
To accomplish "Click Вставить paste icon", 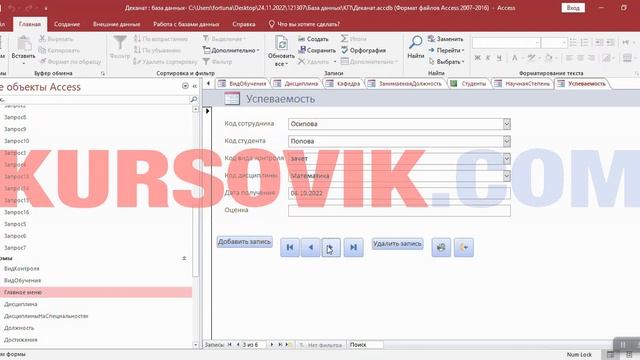I will point(24,43).
